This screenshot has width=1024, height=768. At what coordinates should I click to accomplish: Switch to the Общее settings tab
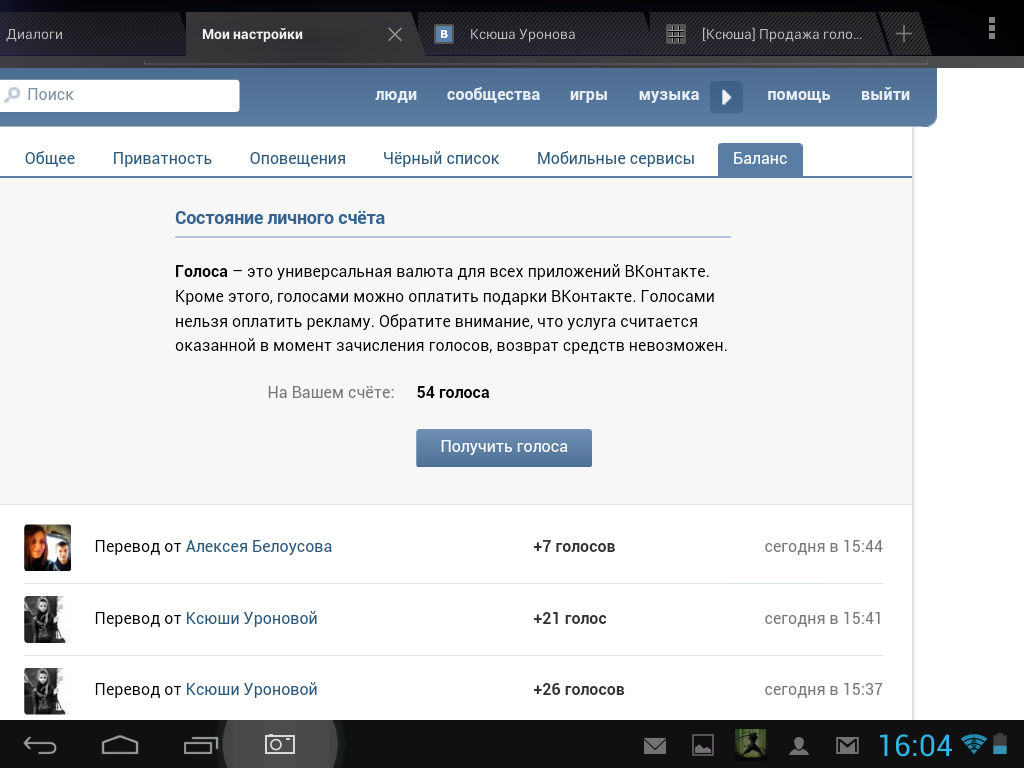click(x=50, y=159)
